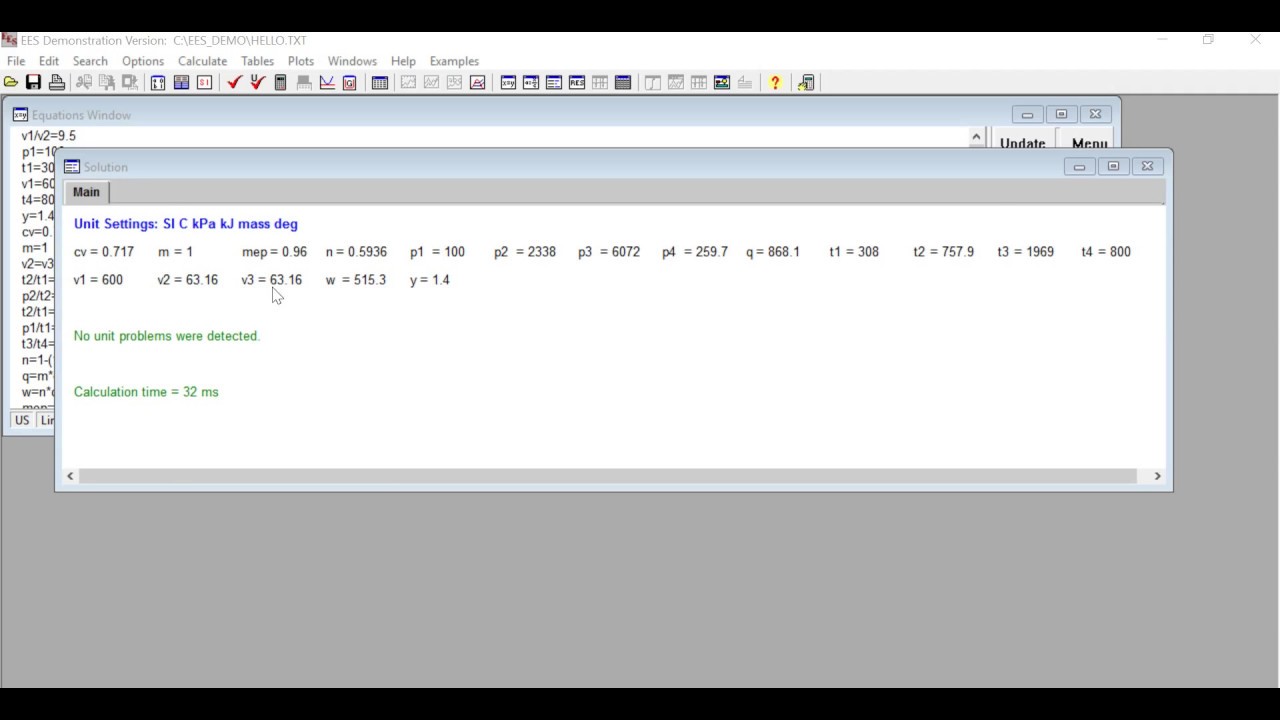Open the Plots menu
Screen dimensions: 1280x720
point(301,61)
